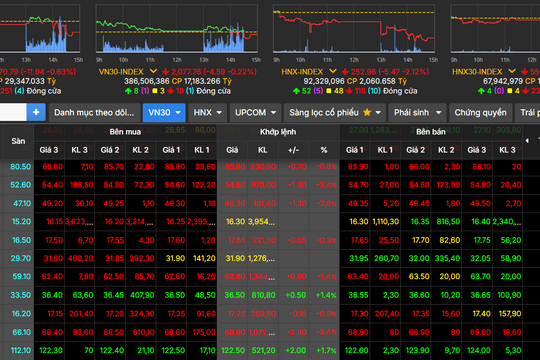Click the Khớp lệnh Giá column header

232,150
